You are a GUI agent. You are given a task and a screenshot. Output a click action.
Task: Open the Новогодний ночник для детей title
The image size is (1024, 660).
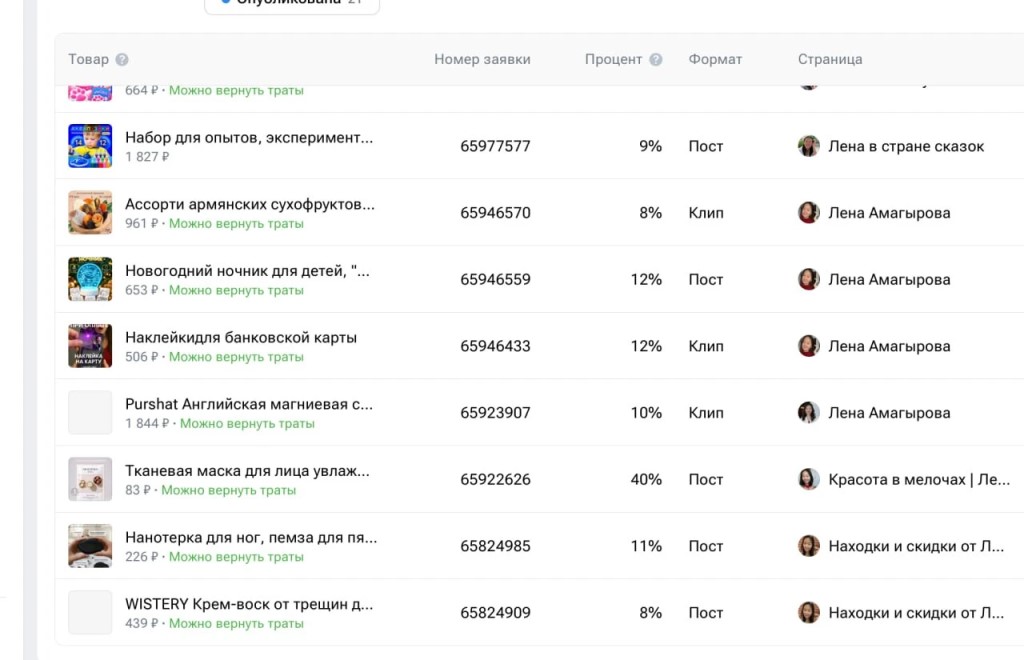click(248, 271)
